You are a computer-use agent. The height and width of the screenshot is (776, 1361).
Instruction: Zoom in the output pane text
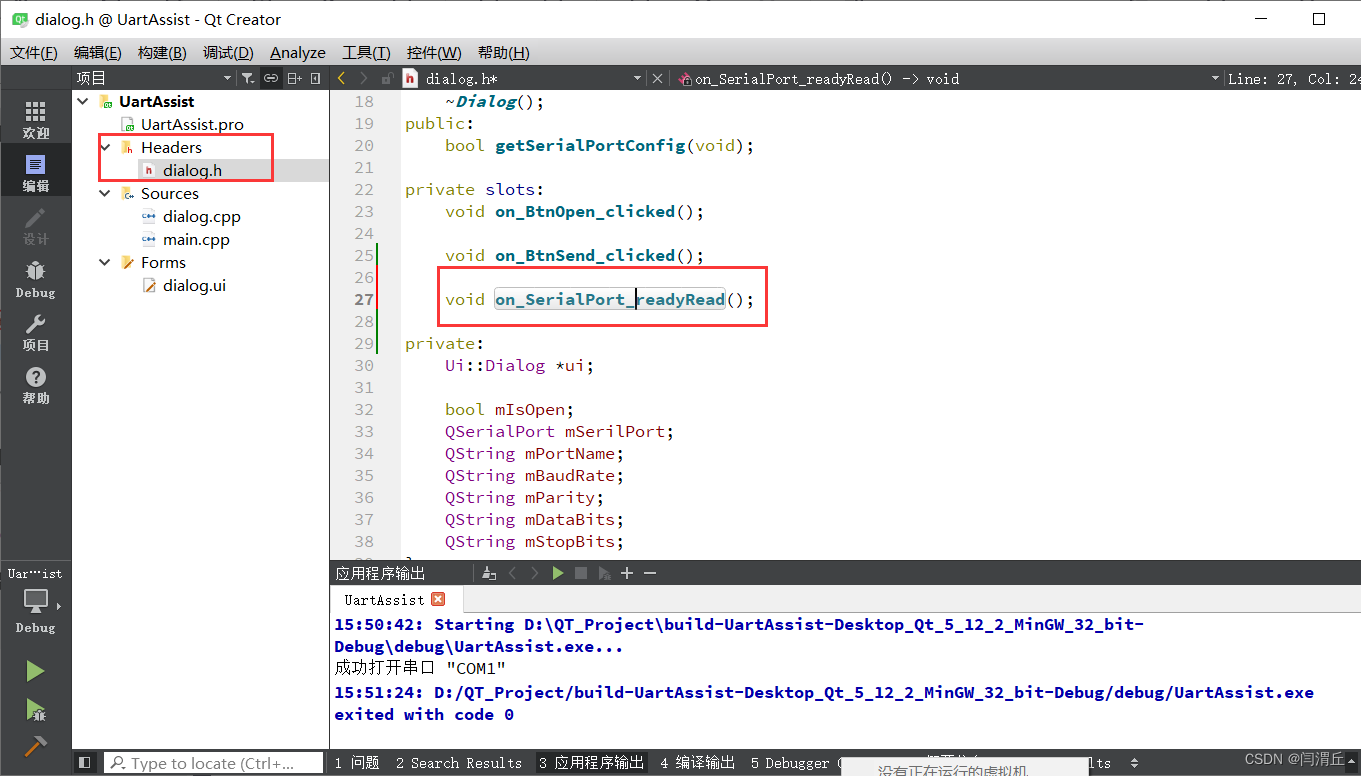click(x=627, y=573)
